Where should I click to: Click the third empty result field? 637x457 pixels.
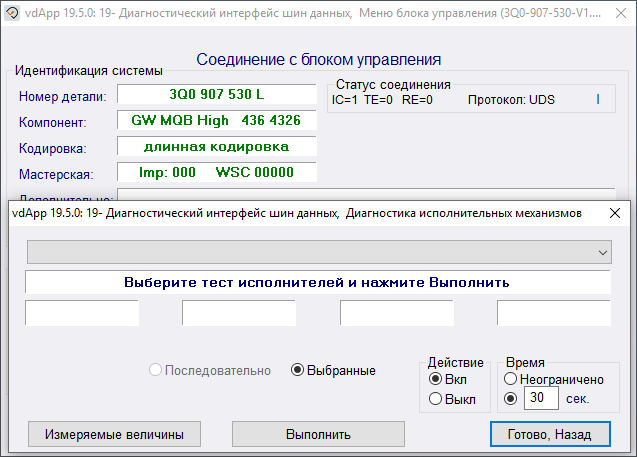coord(397,313)
